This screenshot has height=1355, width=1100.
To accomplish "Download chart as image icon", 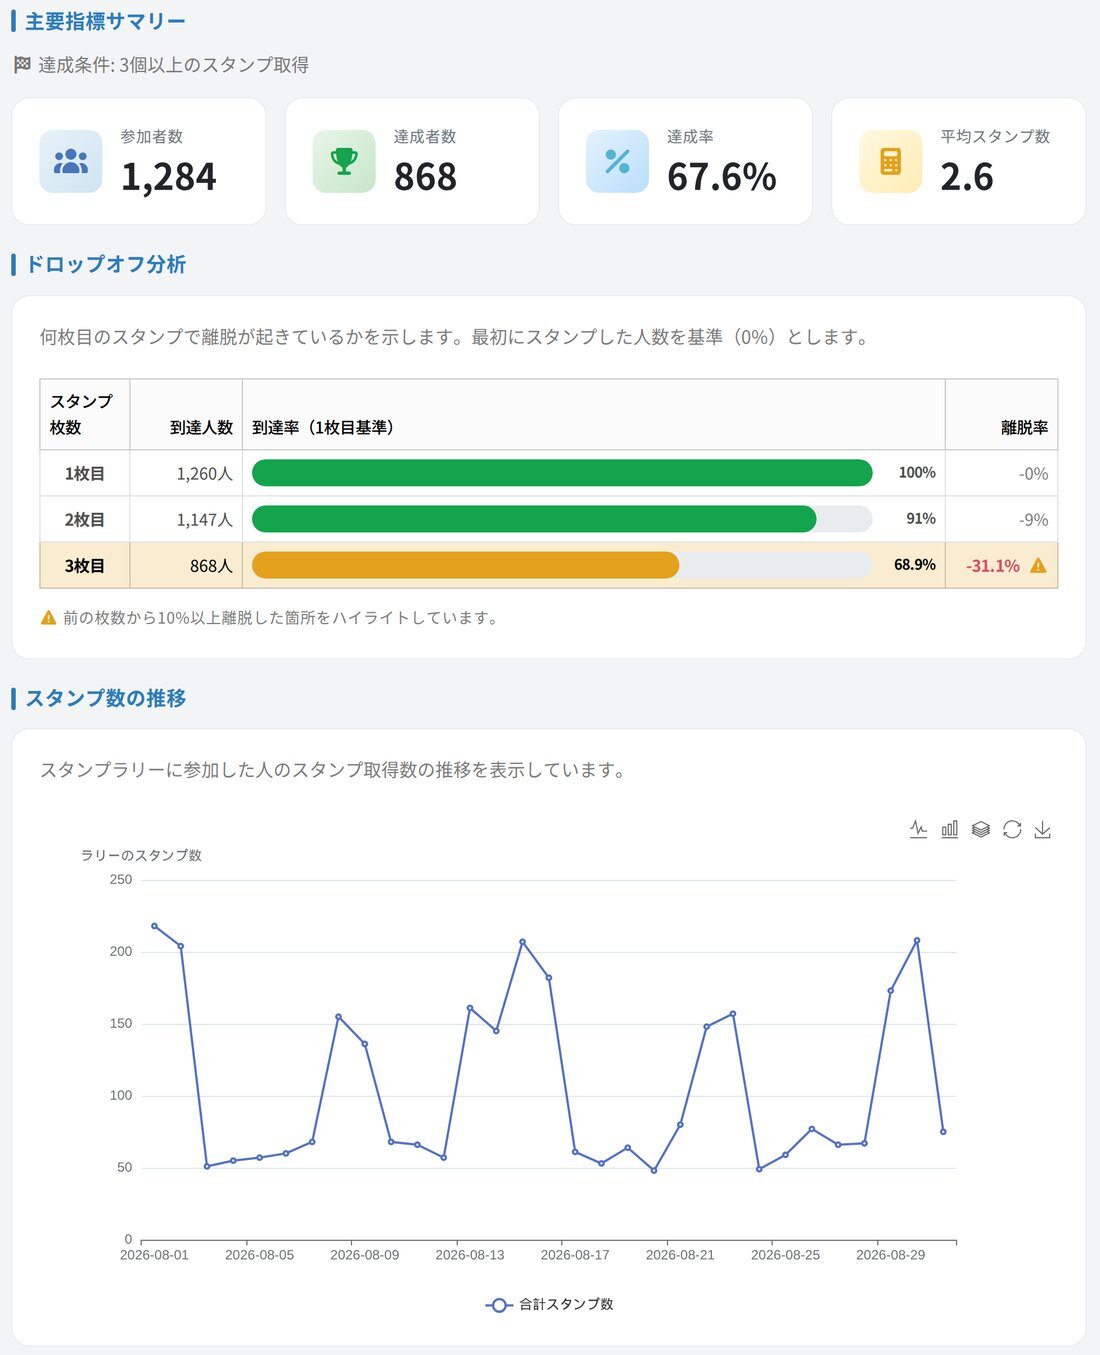I will pyautogui.click(x=1043, y=829).
